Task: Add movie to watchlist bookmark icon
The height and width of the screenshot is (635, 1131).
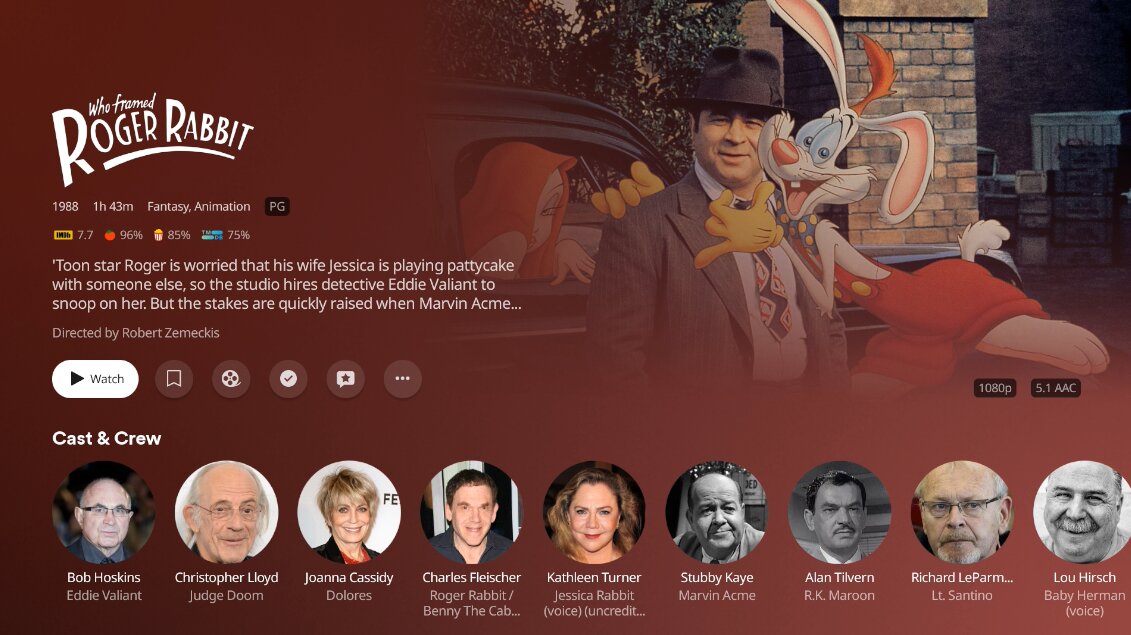Action: (x=174, y=379)
